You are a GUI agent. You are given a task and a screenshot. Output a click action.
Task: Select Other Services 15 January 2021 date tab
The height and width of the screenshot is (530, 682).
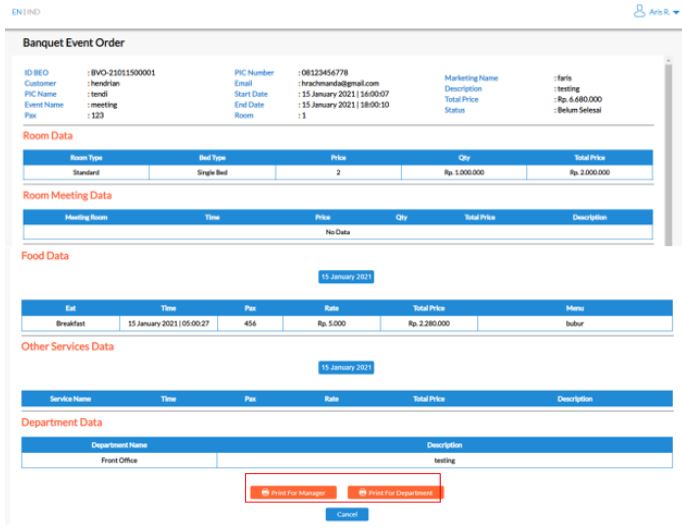(x=345, y=368)
